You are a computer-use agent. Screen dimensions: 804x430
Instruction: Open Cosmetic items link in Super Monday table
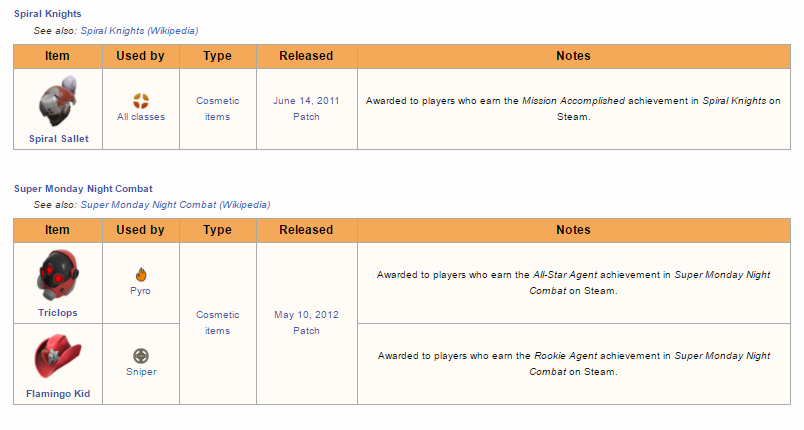[x=218, y=323]
